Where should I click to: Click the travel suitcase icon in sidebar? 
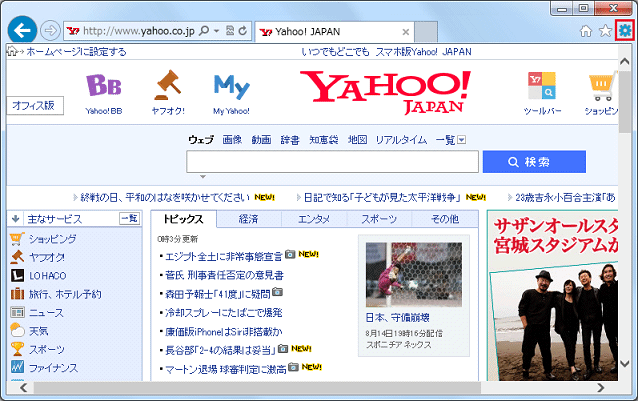17,294
